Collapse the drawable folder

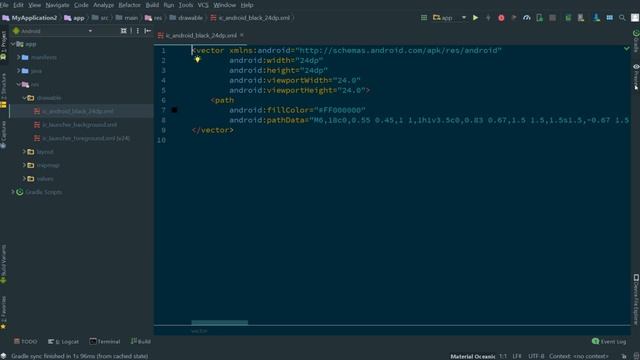(x=24, y=98)
